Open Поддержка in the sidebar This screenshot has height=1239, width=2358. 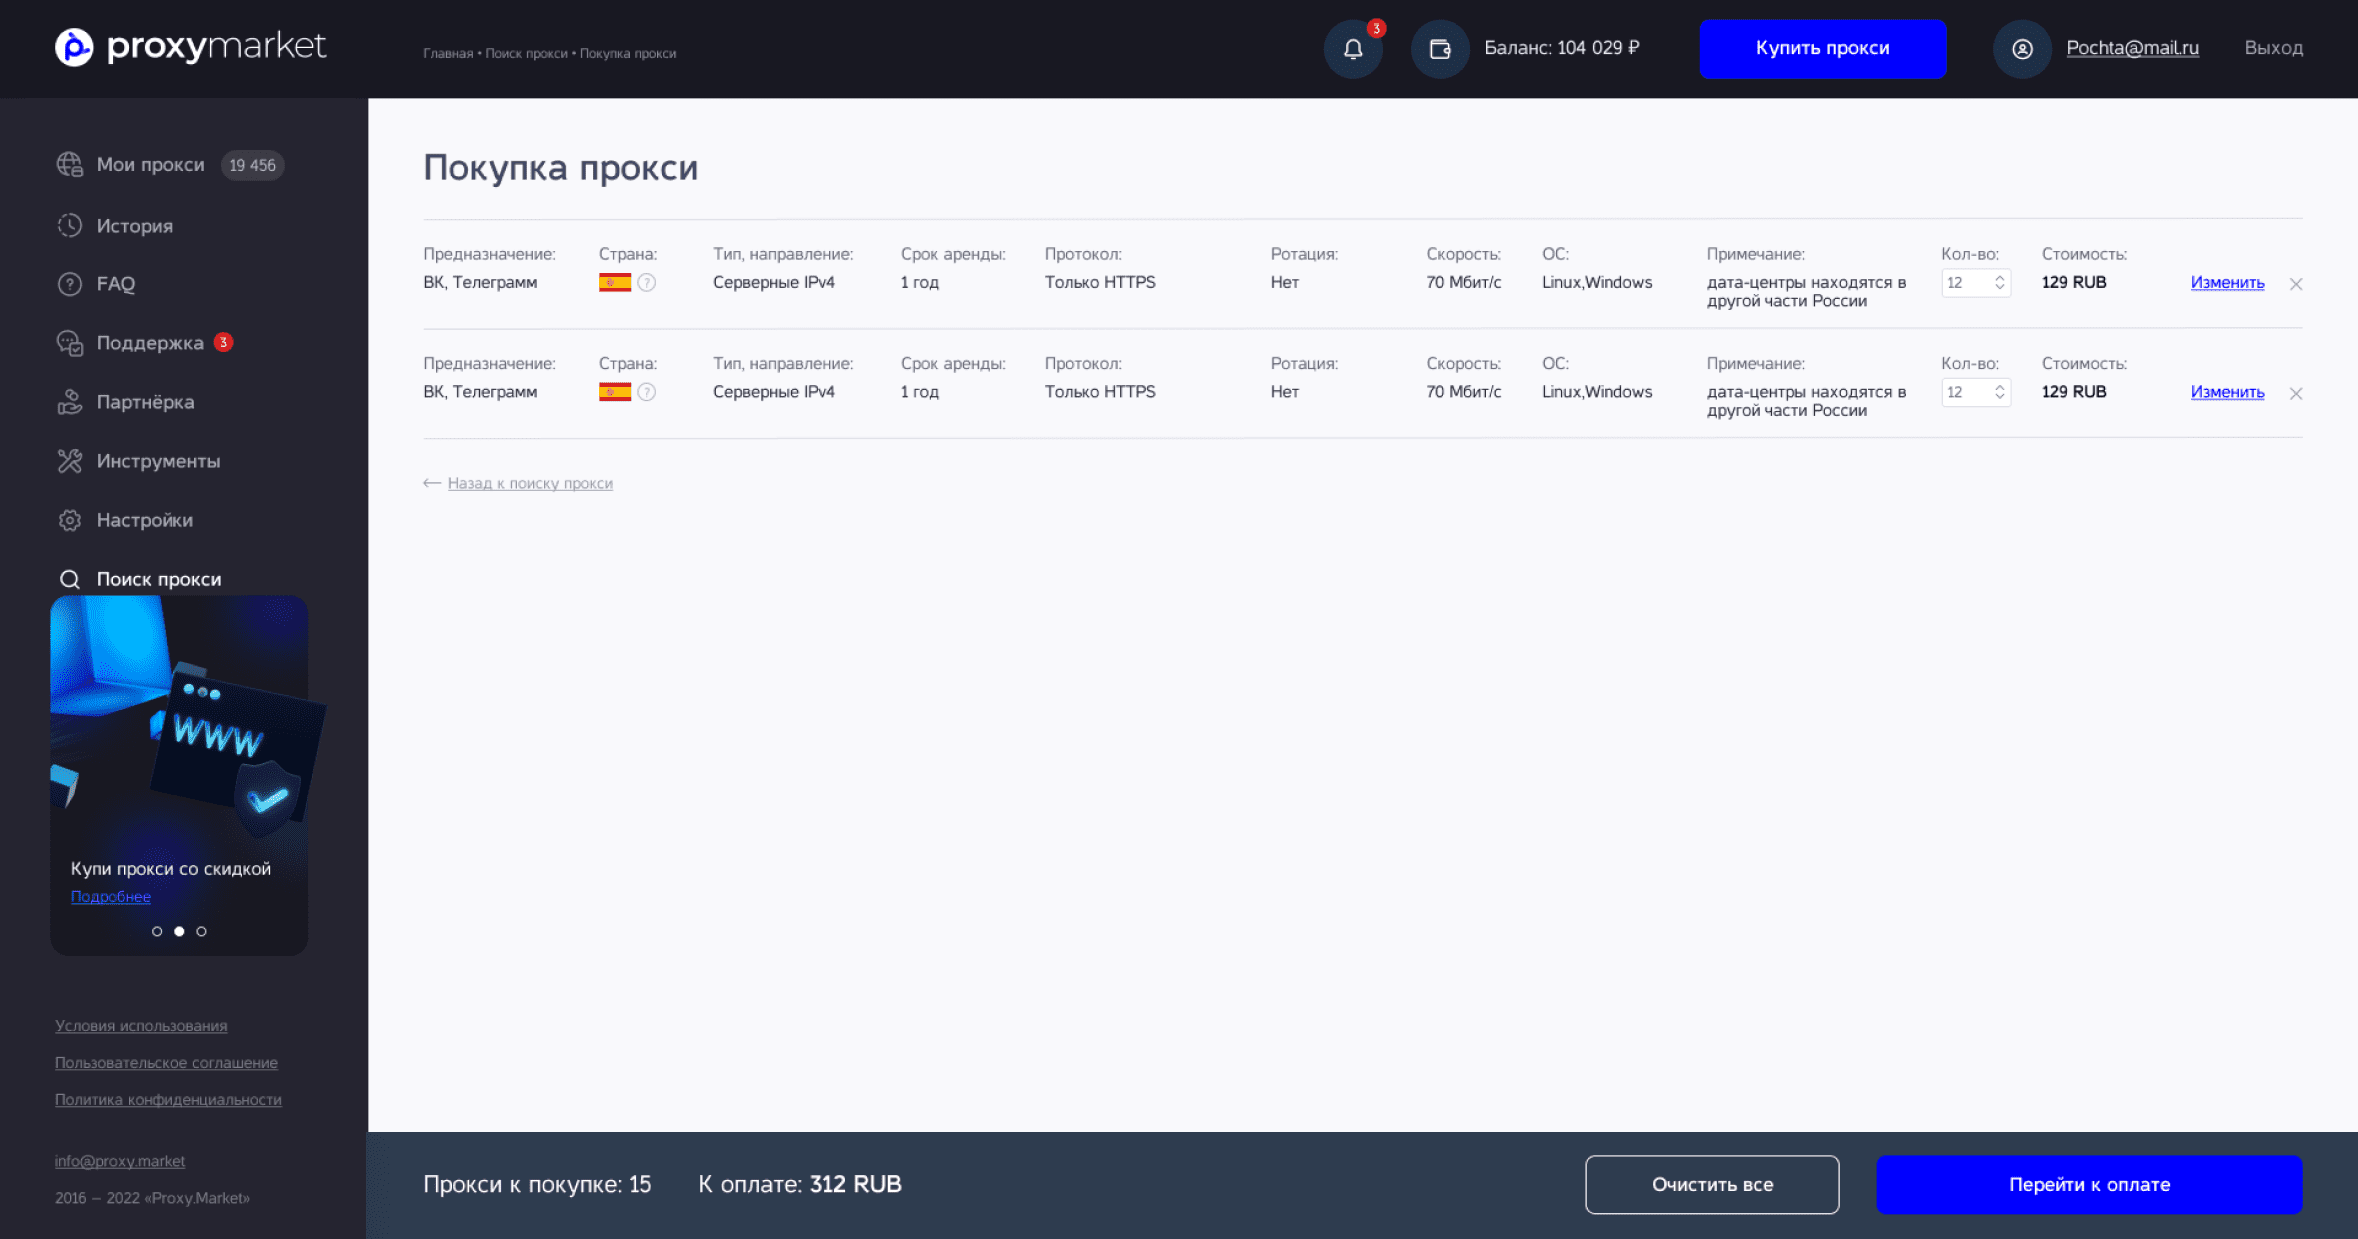coord(149,343)
